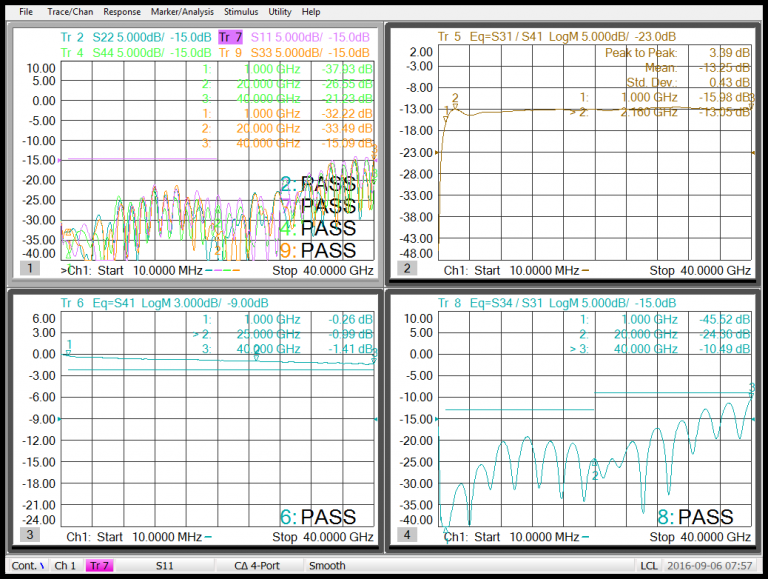Click 9: PASS limit test result
The height and width of the screenshot is (579, 768).
pos(318,251)
